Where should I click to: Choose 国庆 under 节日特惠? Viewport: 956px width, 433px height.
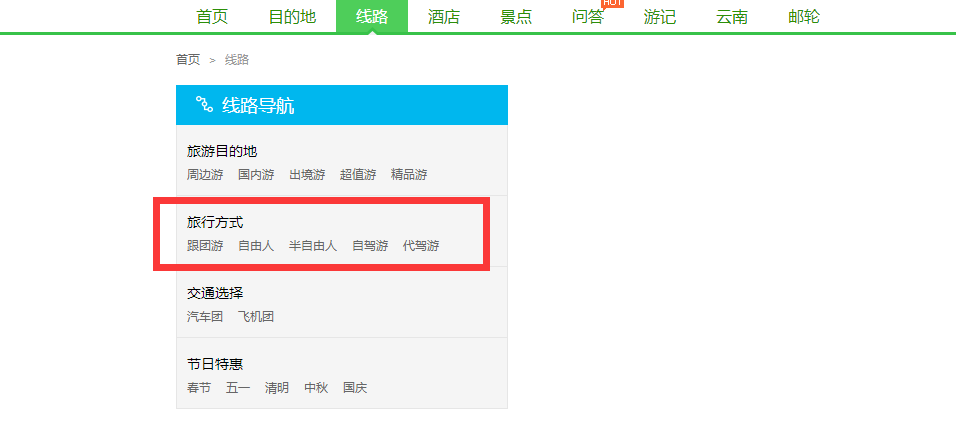[355, 388]
